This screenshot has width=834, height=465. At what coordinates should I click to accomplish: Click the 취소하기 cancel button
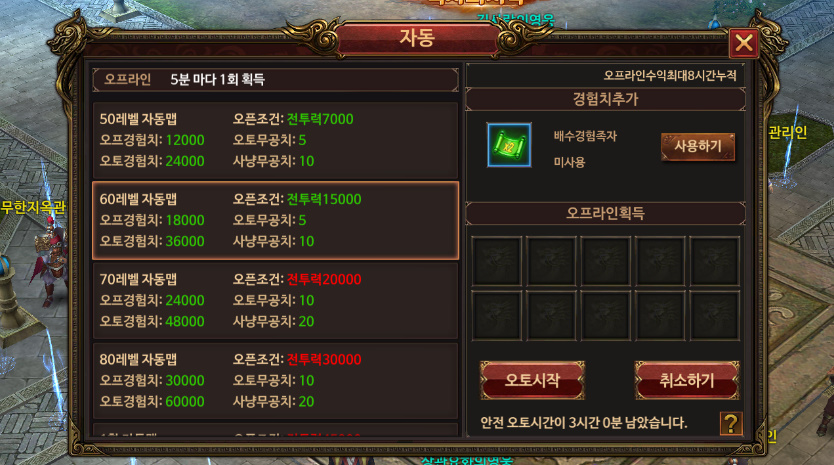point(687,380)
